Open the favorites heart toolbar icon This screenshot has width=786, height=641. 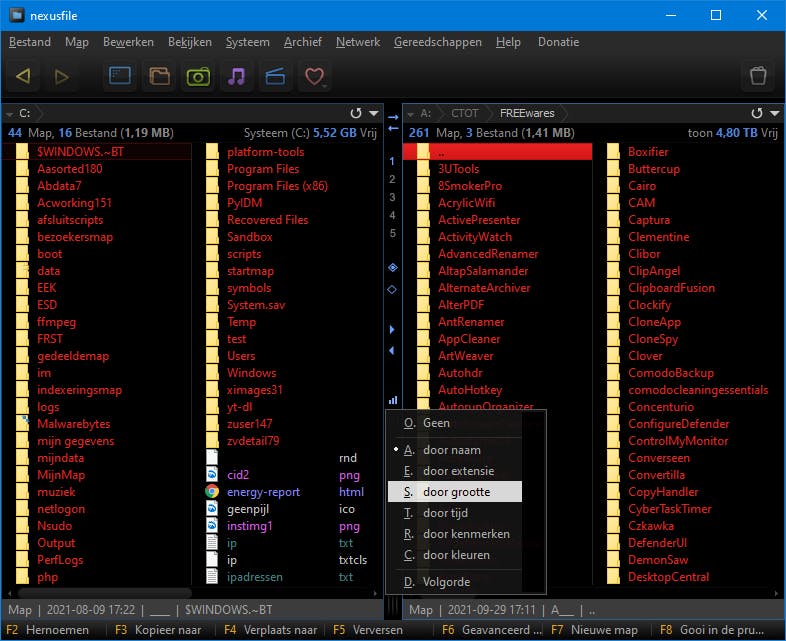pos(314,76)
